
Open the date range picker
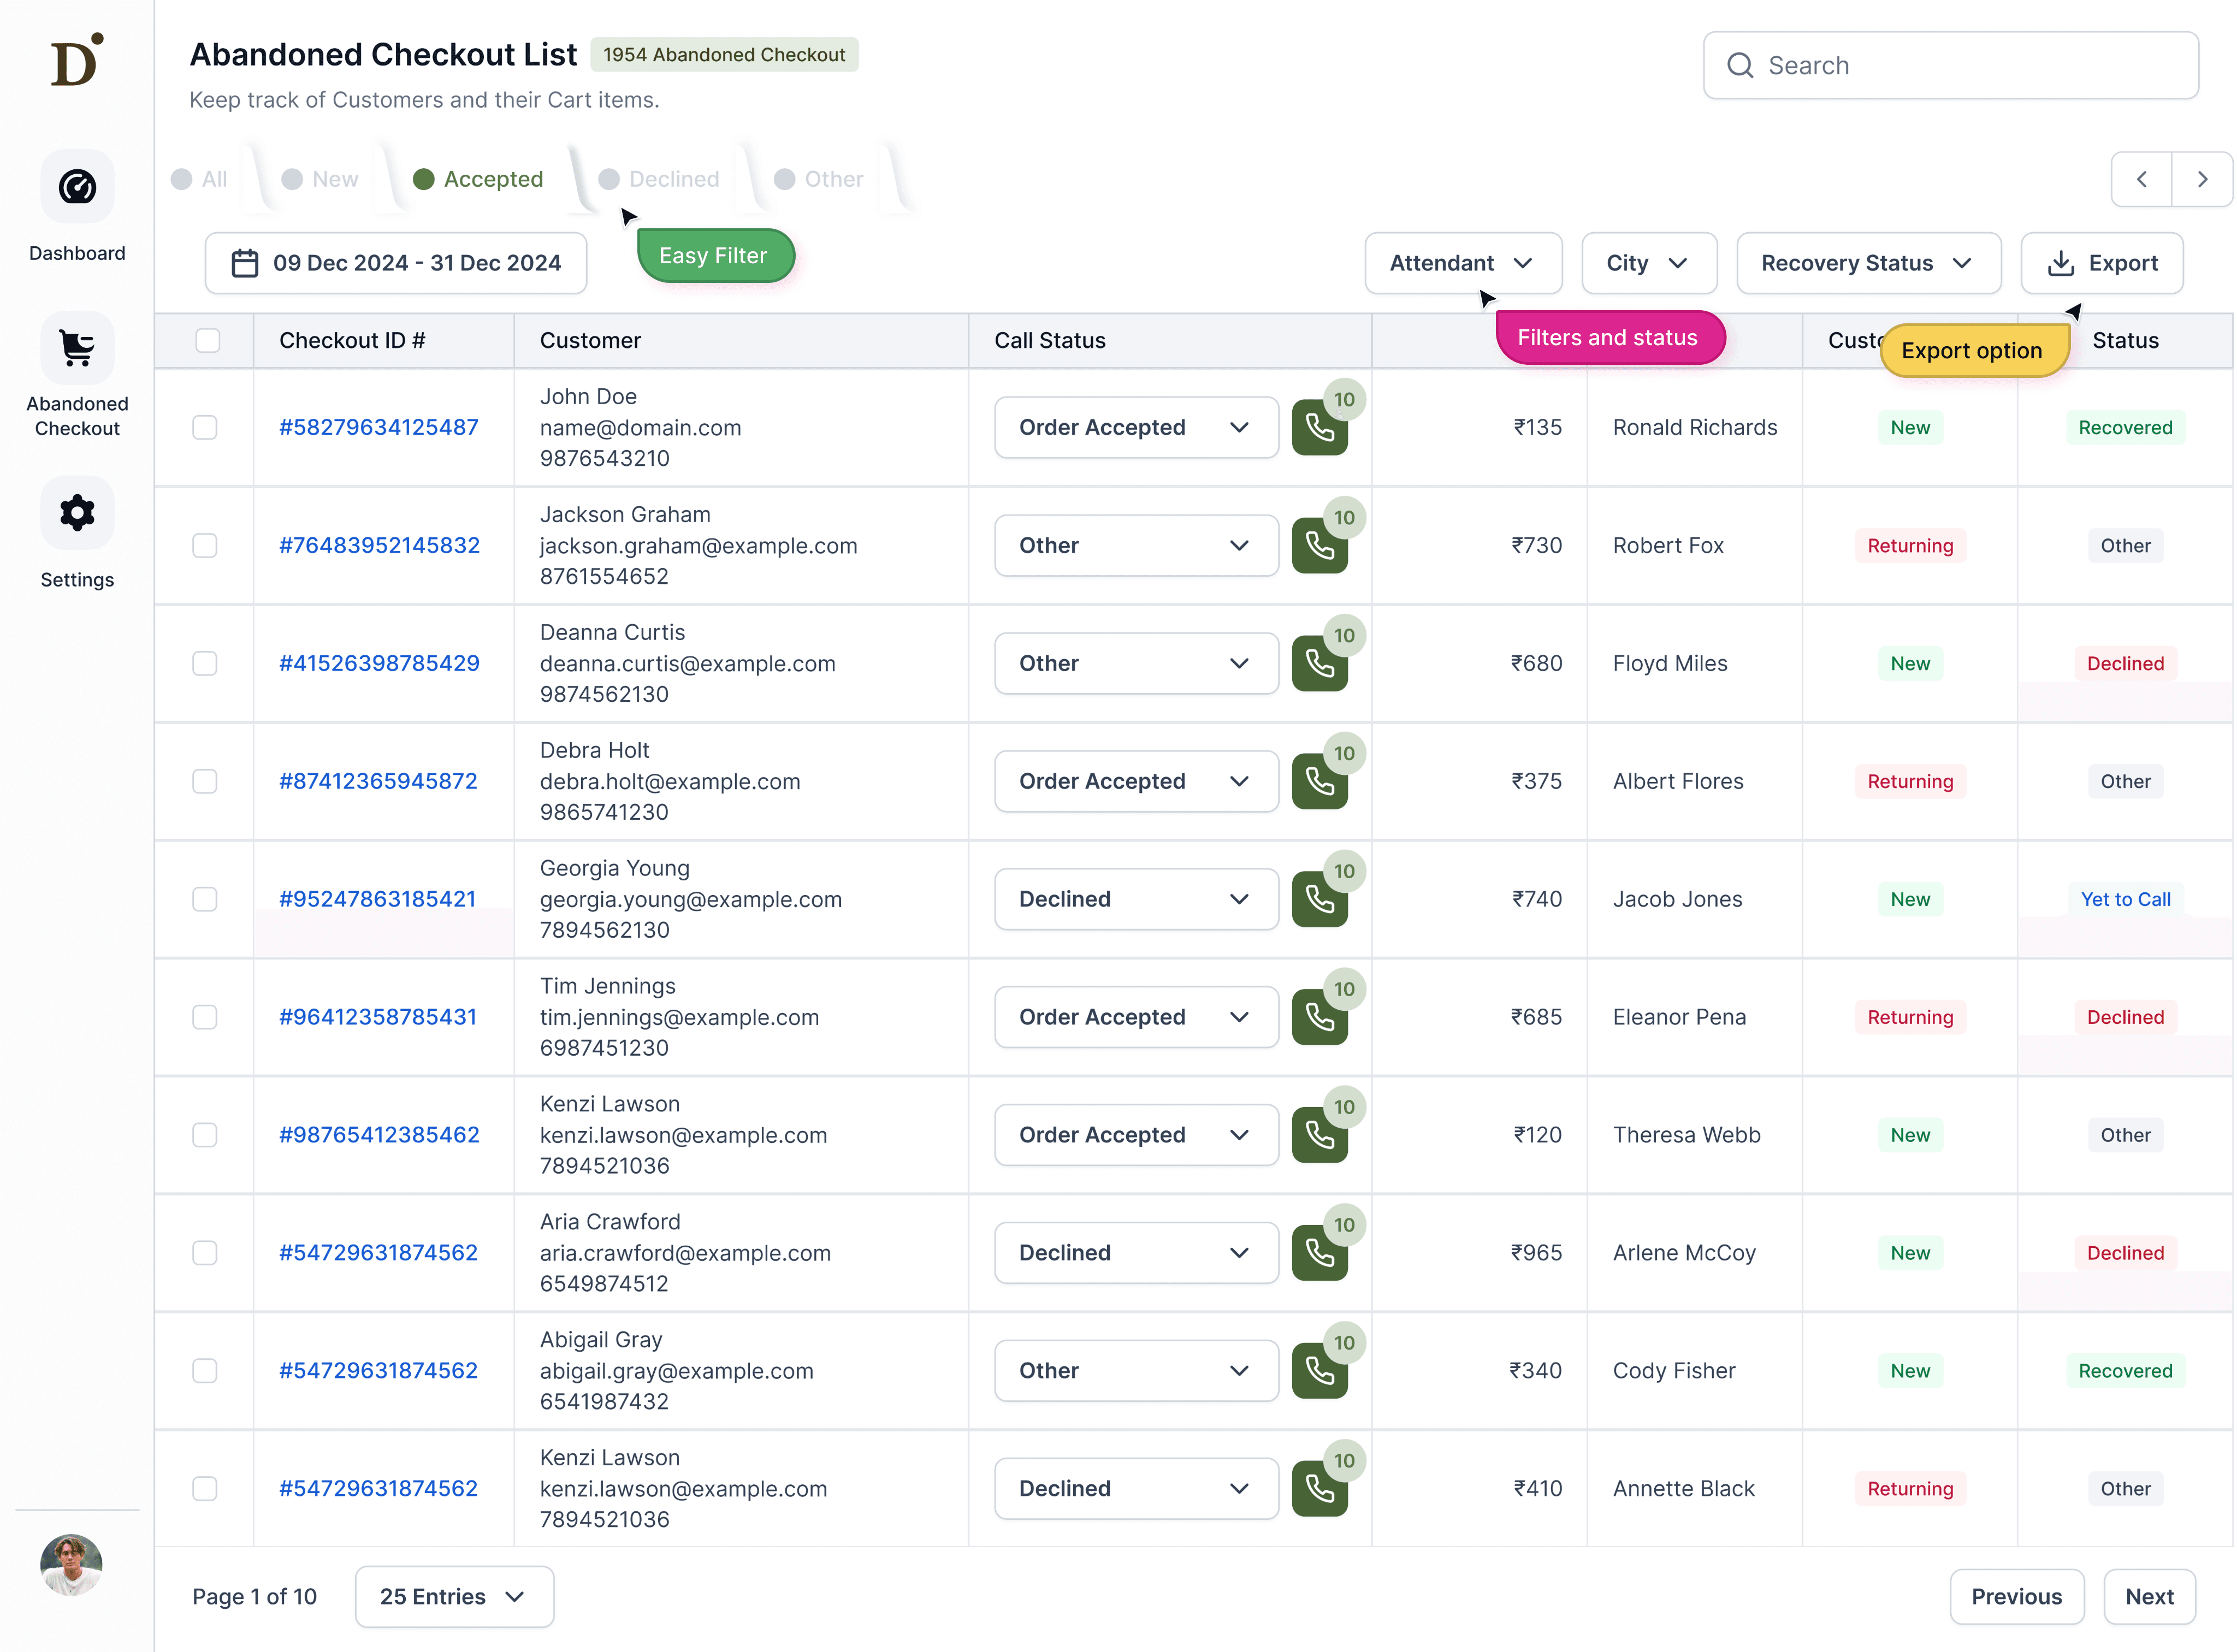click(396, 263)
